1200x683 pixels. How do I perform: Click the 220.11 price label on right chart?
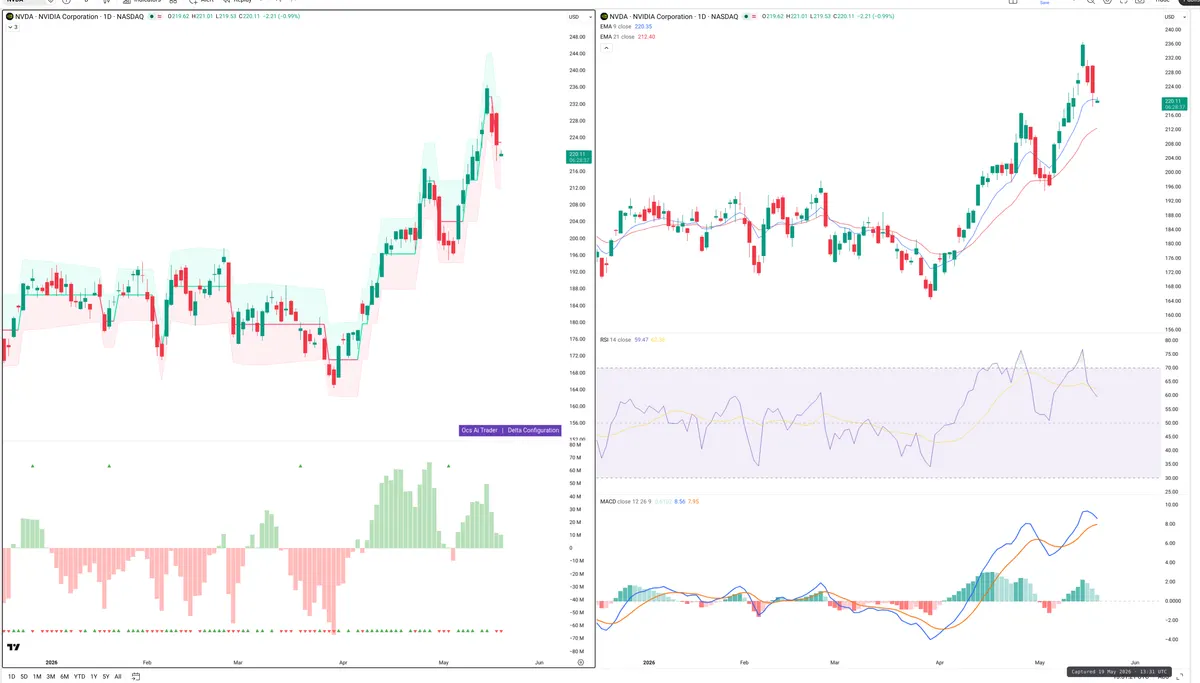click(1173, 102)
